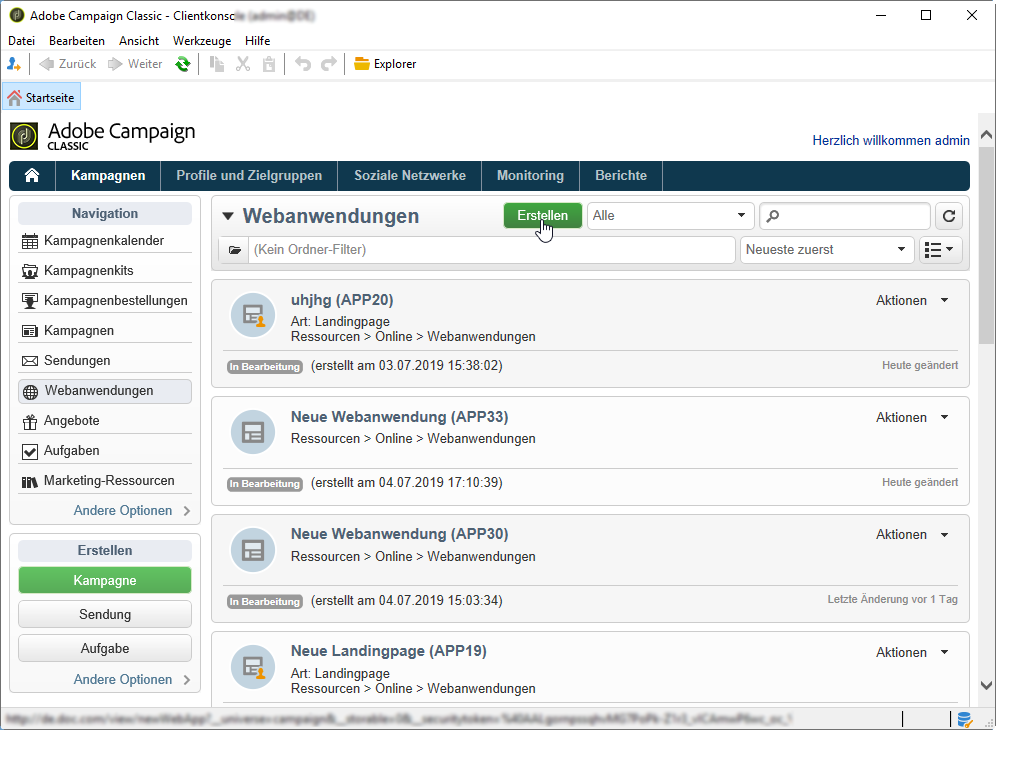Click the search input field
Viewport: 1021px width, 758px height.
pyautogui.click(x=845, y=216)
